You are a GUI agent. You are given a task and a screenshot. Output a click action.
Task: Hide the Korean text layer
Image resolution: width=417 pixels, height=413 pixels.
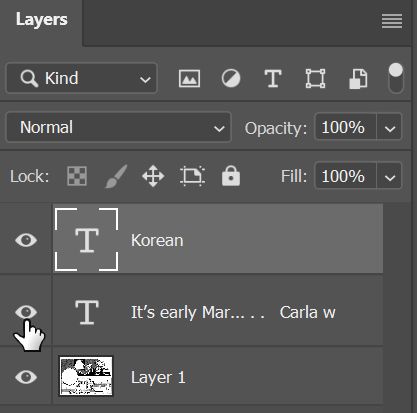tap(26, 240)
